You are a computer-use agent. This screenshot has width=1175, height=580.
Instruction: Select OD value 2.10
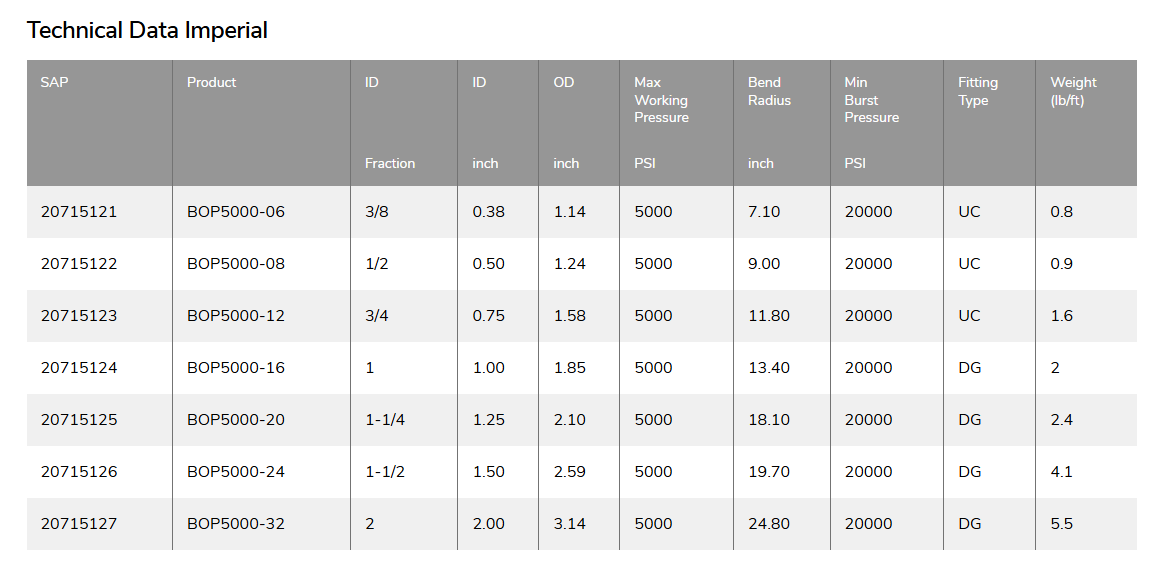point(570,420)
